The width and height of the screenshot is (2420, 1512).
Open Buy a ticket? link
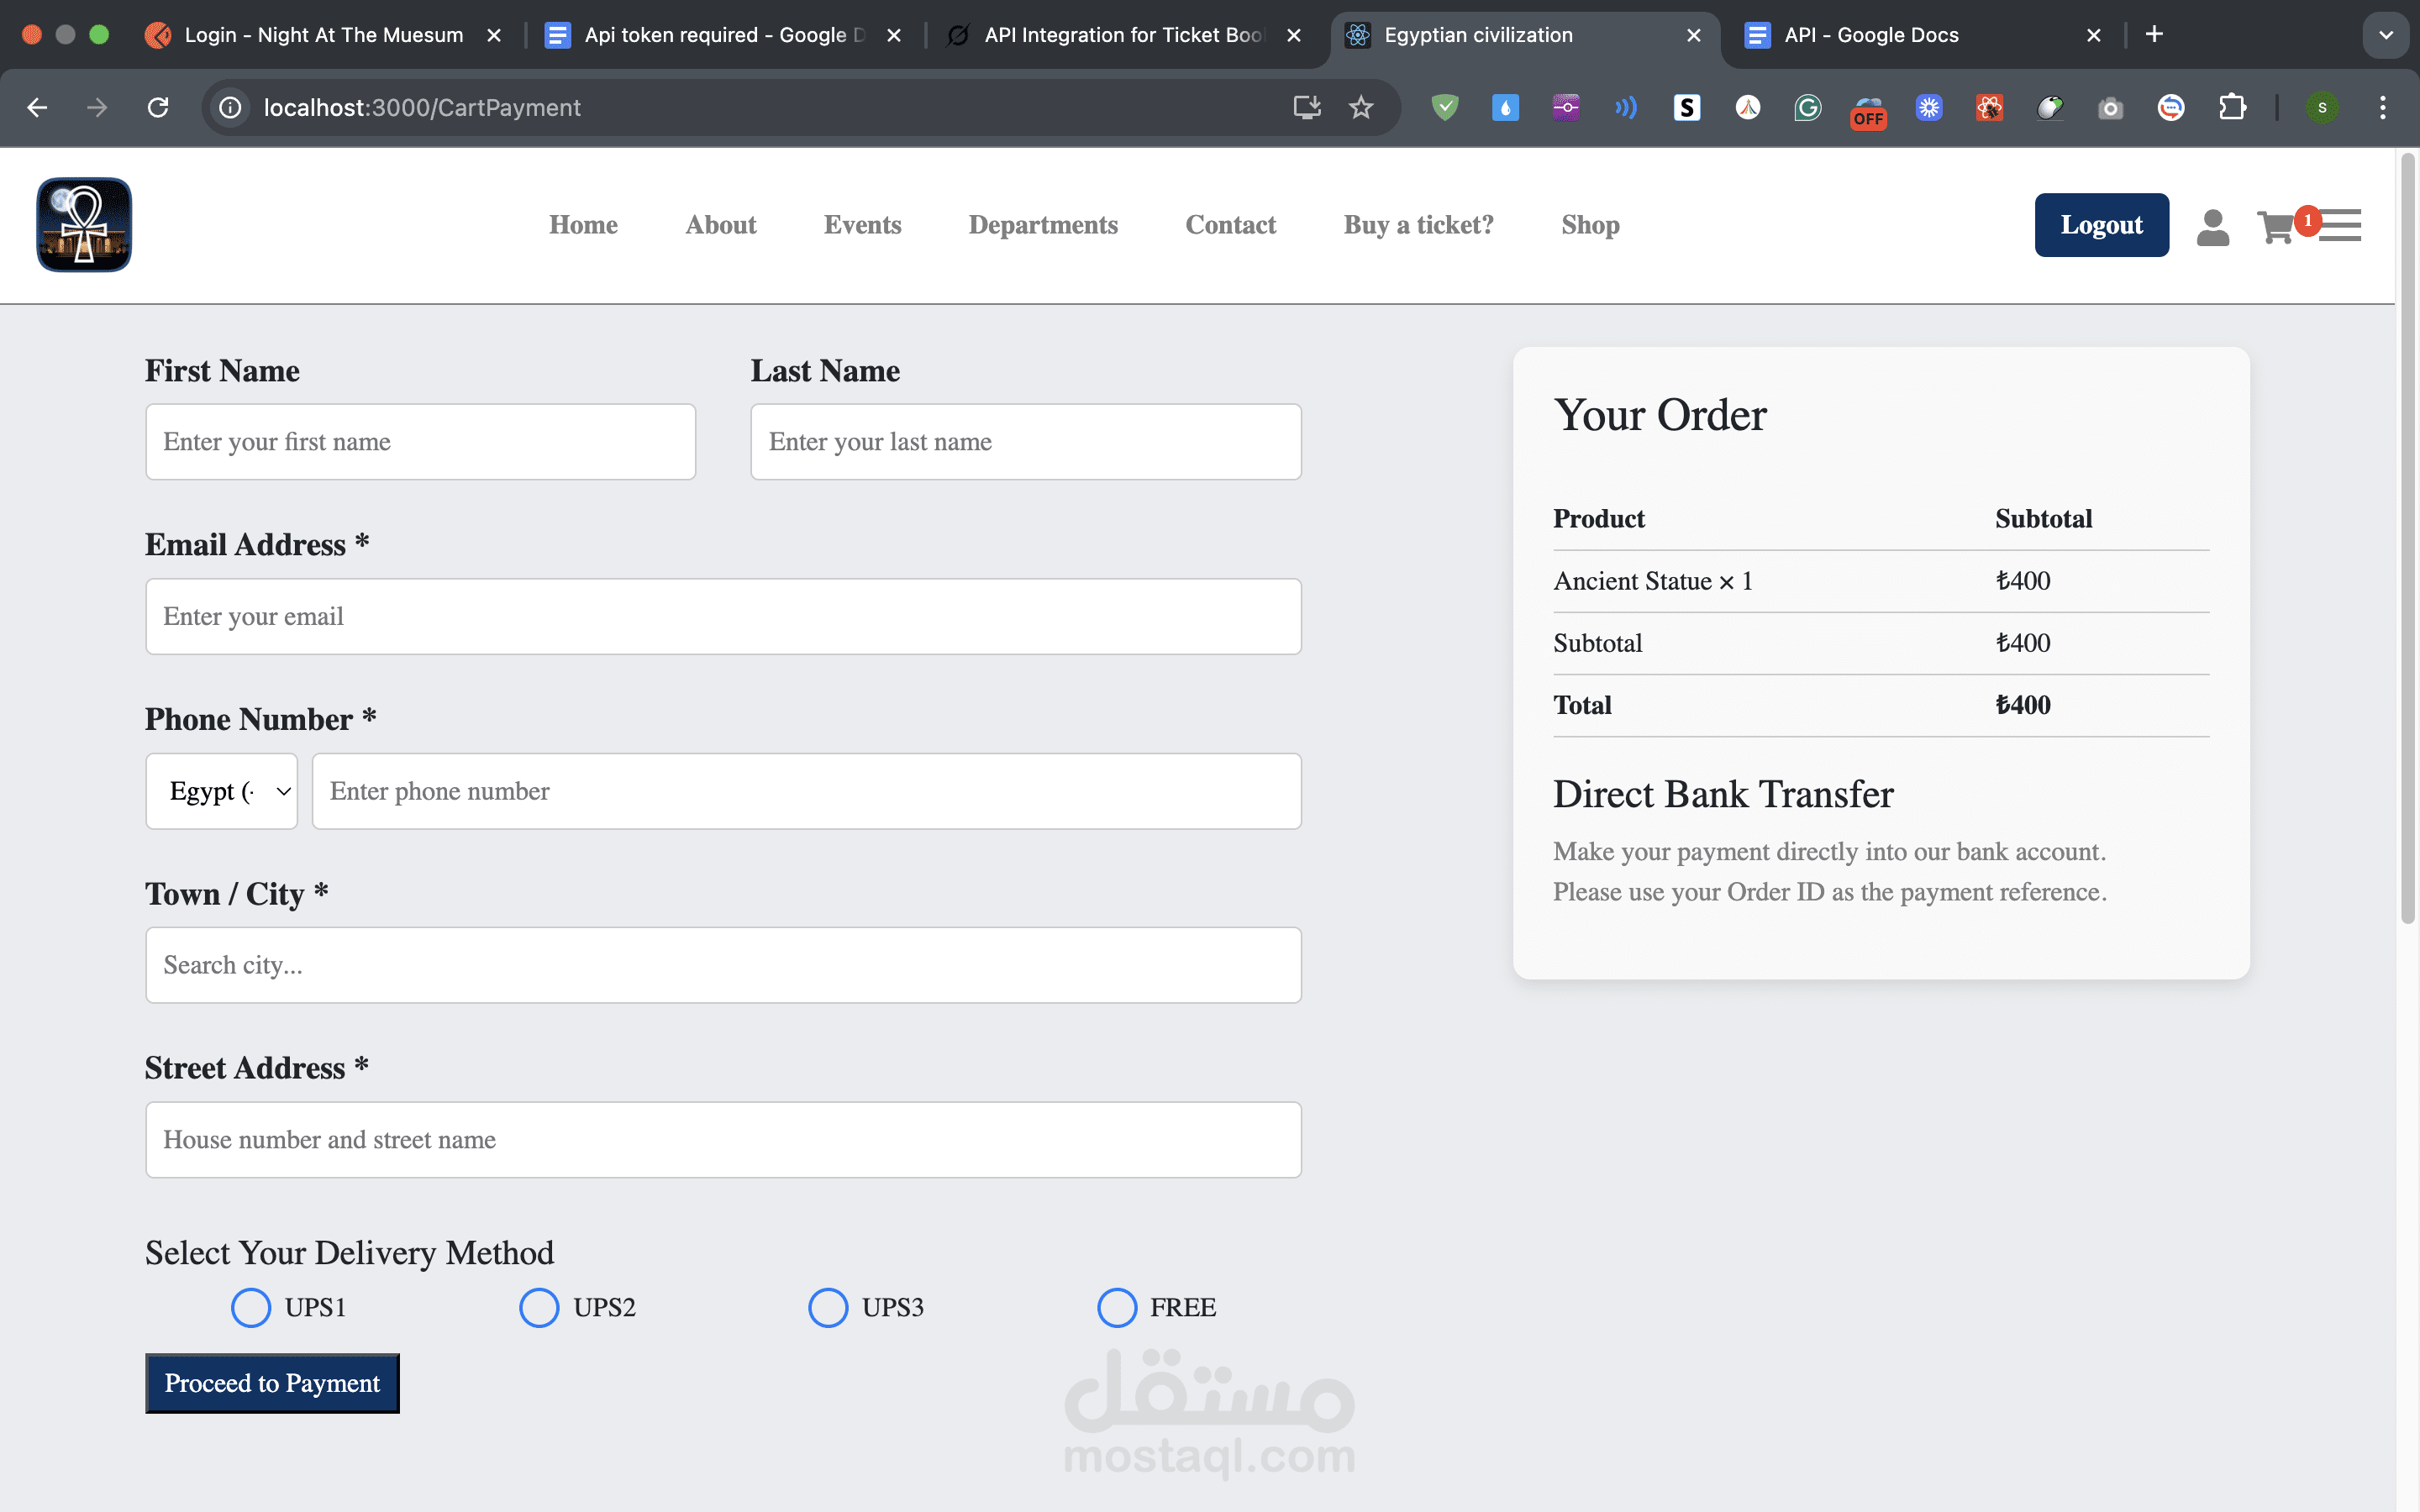point(1418,225)
